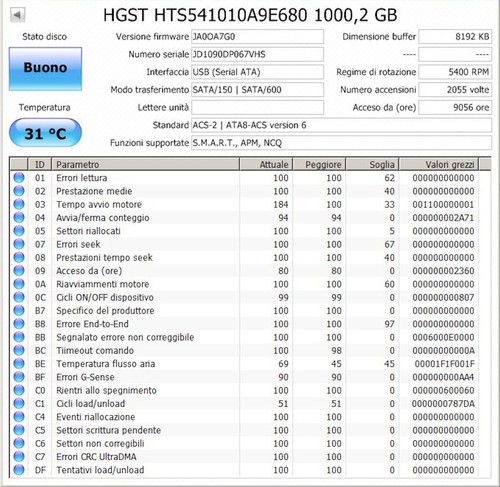500x487 pixels.
Task: Click the Numero seriale field
Action: pos(257,54)
